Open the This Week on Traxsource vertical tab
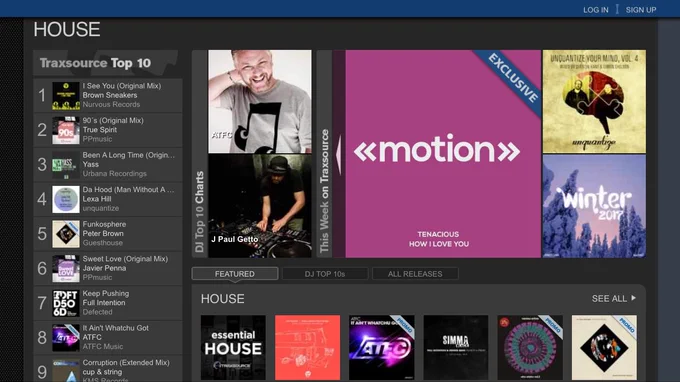This screenshot has height=382, width=680. [324, 154]
